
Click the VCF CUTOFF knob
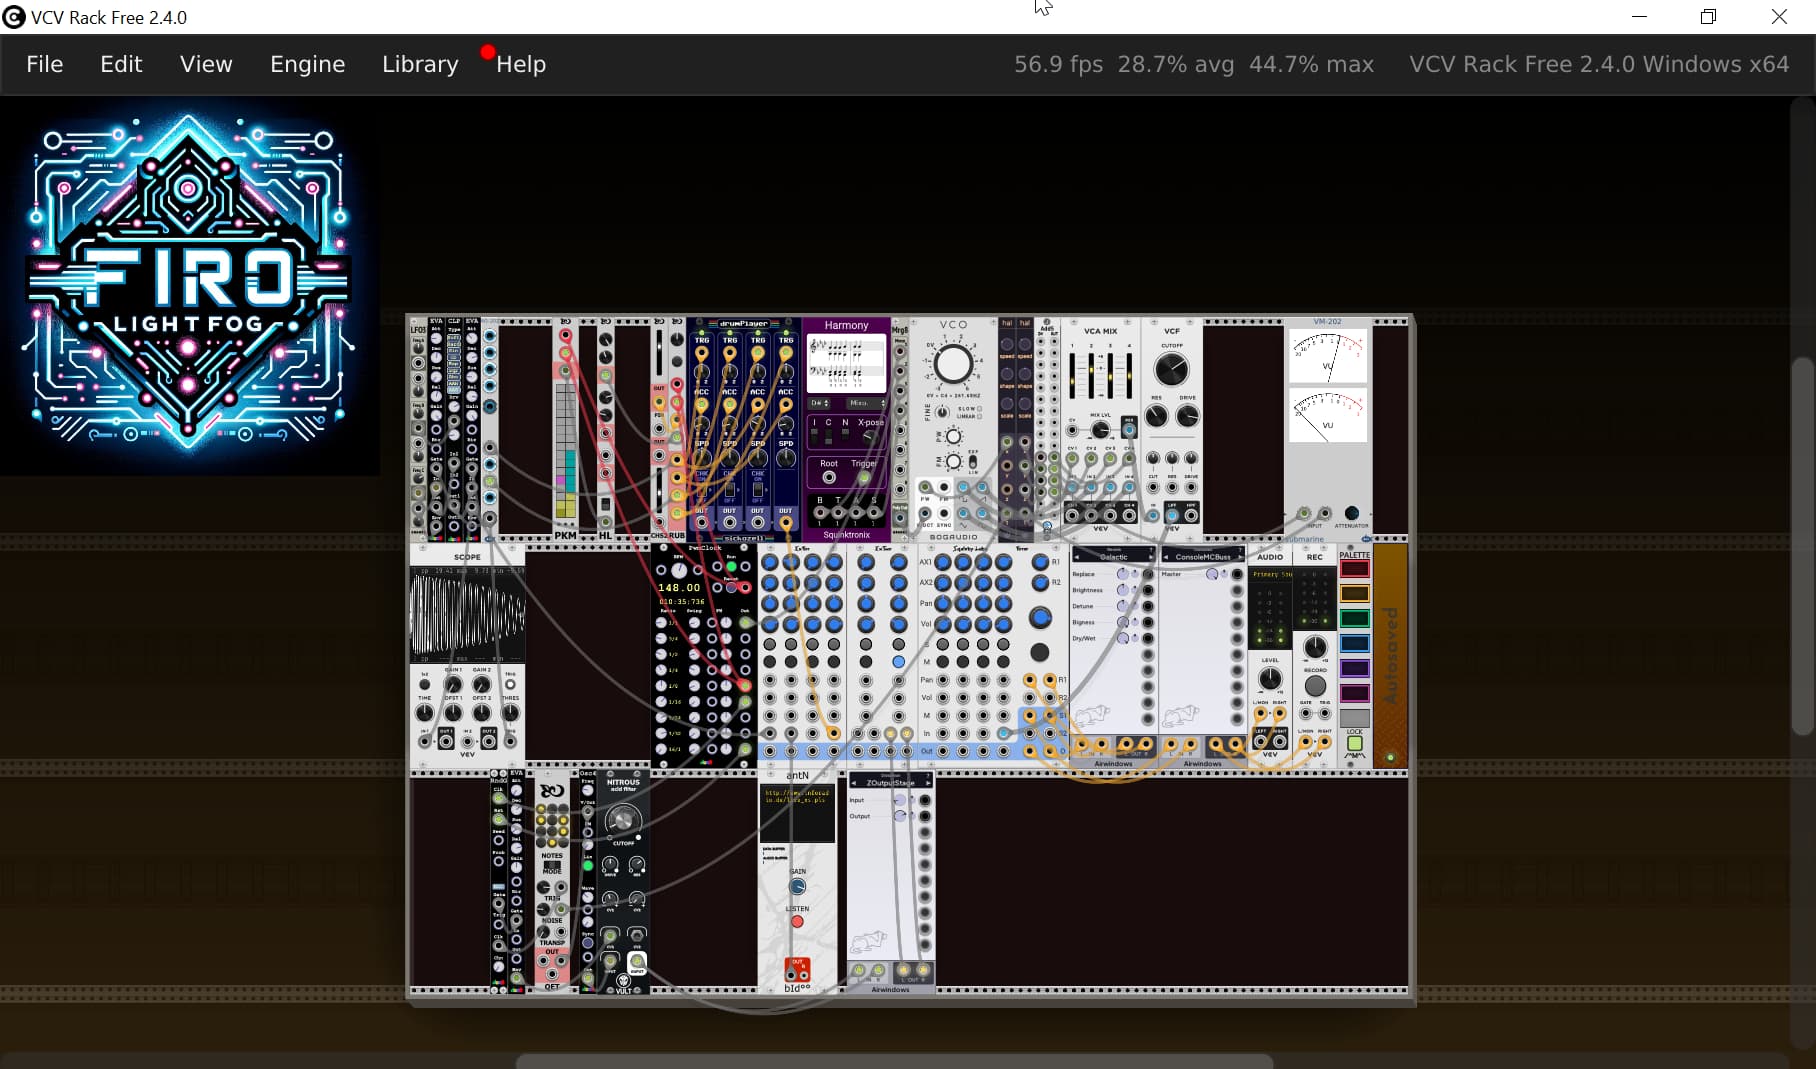coord(1171,369)
